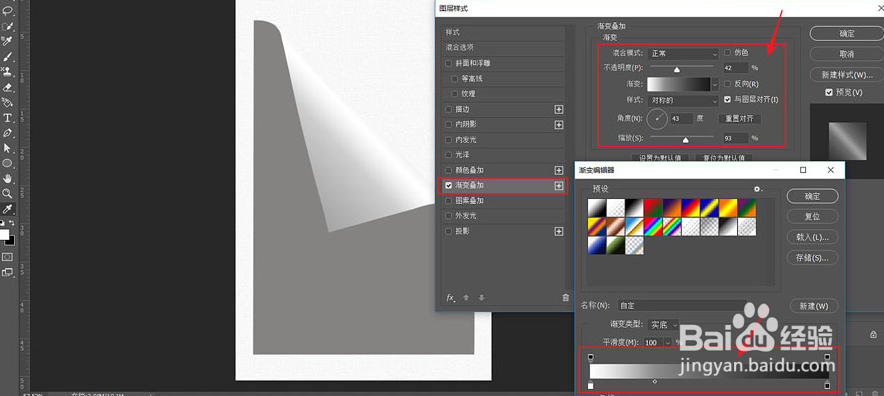
Task: Open the 样式 style dropdown 对称的
Action: tap(683, 100)
